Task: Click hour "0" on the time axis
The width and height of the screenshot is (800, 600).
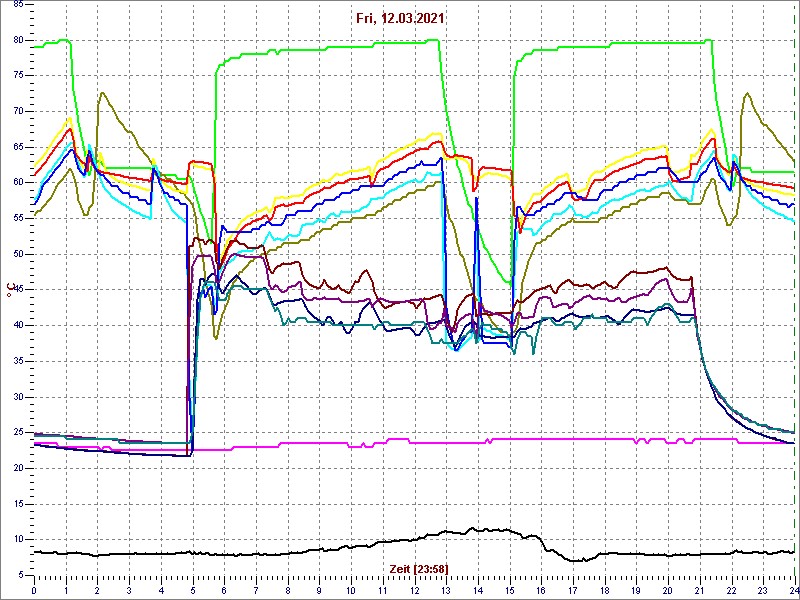Action: click(34, 590)
